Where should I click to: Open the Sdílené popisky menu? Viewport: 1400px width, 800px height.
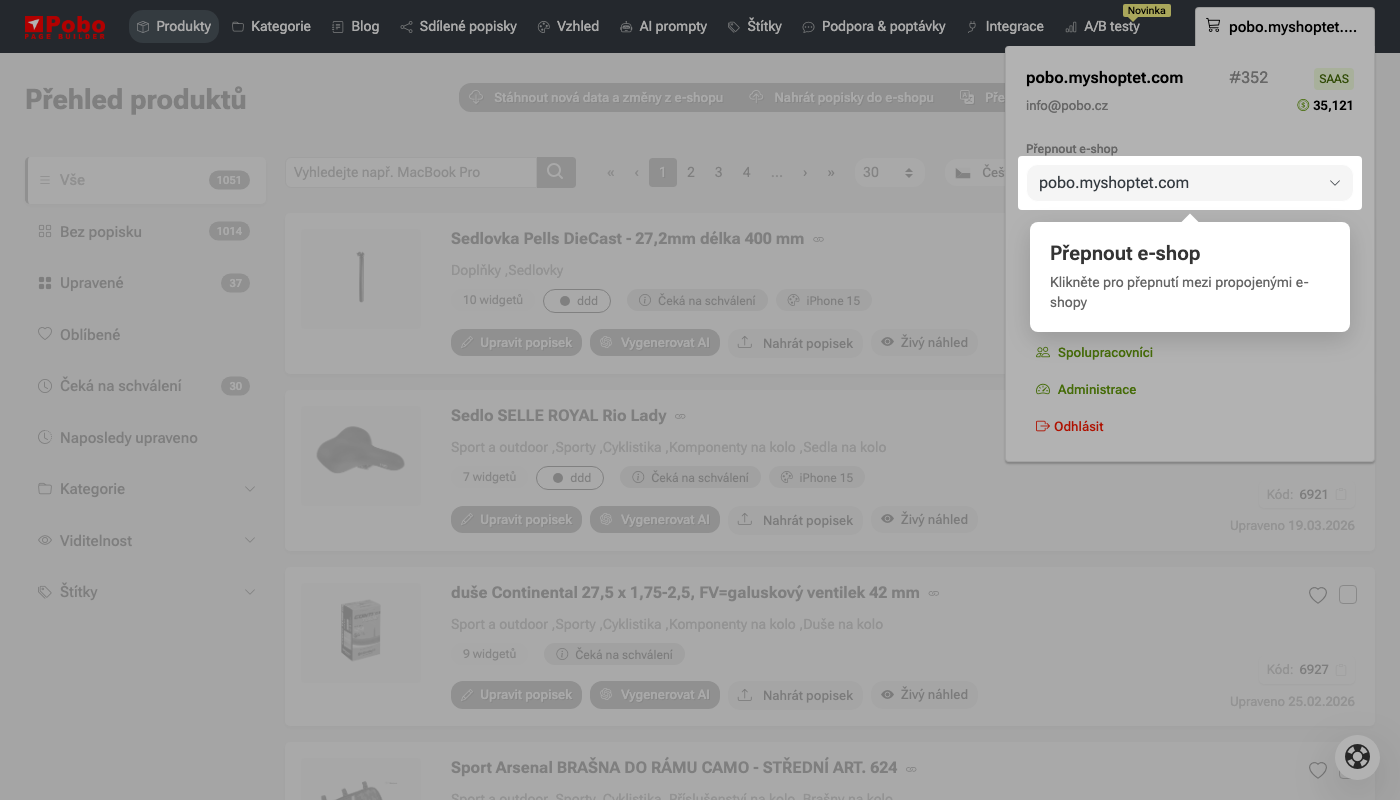click(x=458, y=26)
